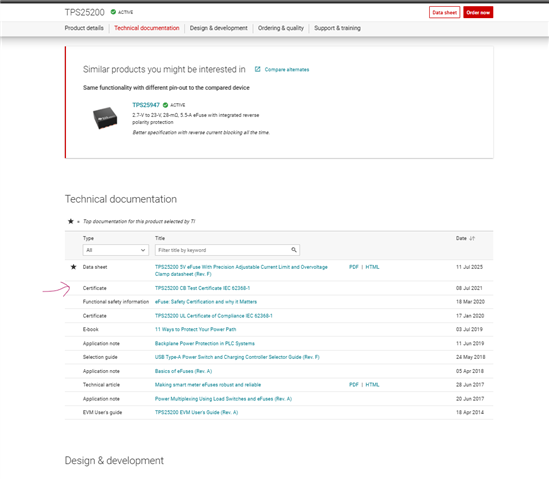Open TPS25200 5V eFuse datasheet title link
Viewport: 549px width, 479px height.
241,270
